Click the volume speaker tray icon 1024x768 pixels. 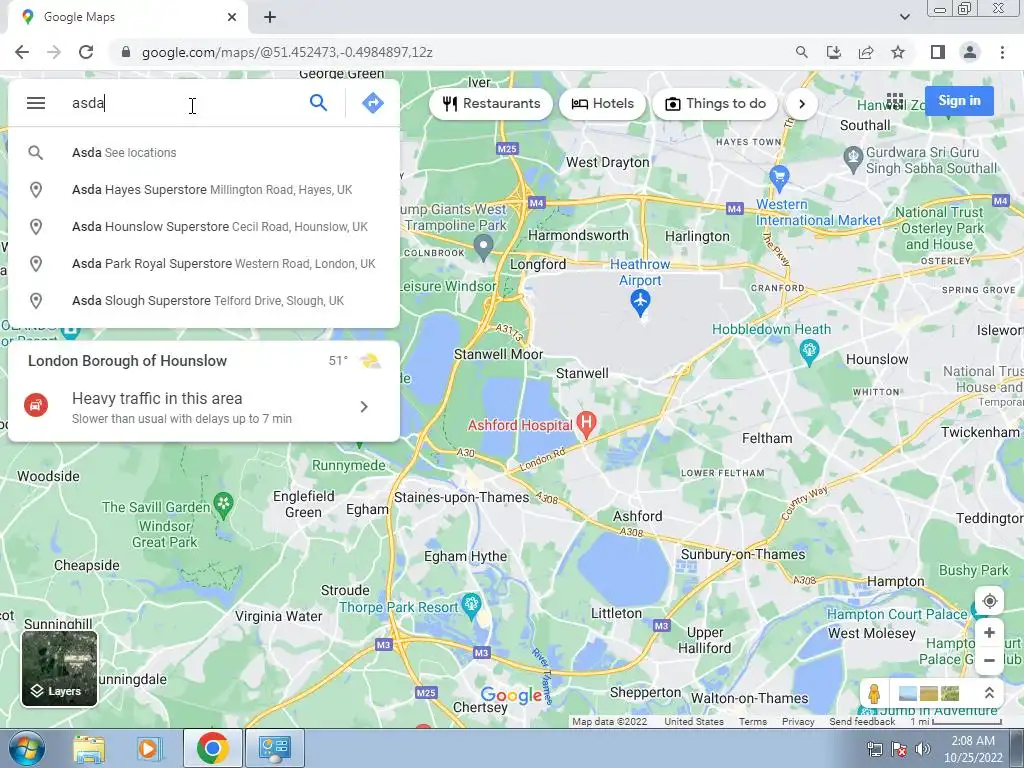pos(922,749)
